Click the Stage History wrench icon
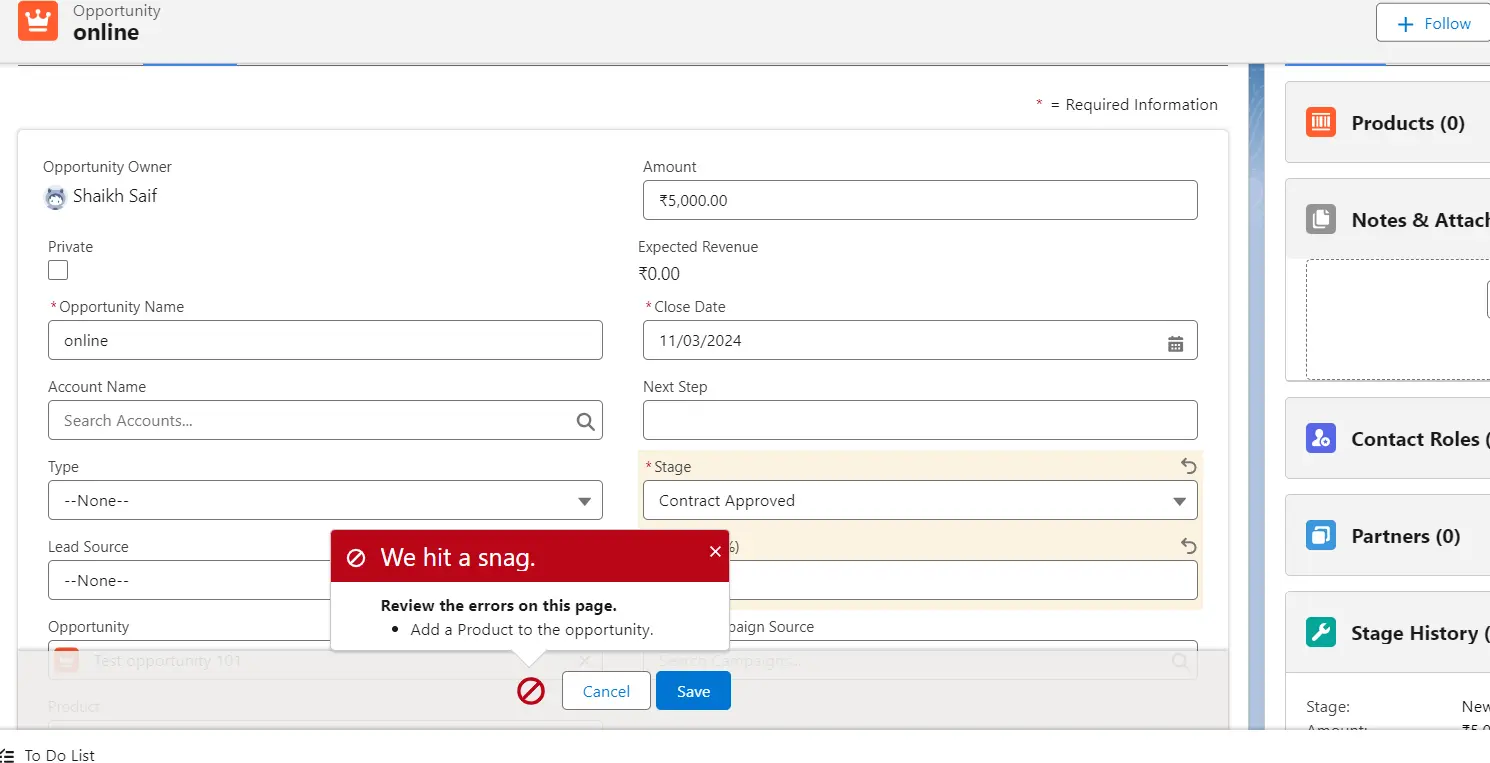Screen dimensions: 1490x763 tap(1320, 633)
